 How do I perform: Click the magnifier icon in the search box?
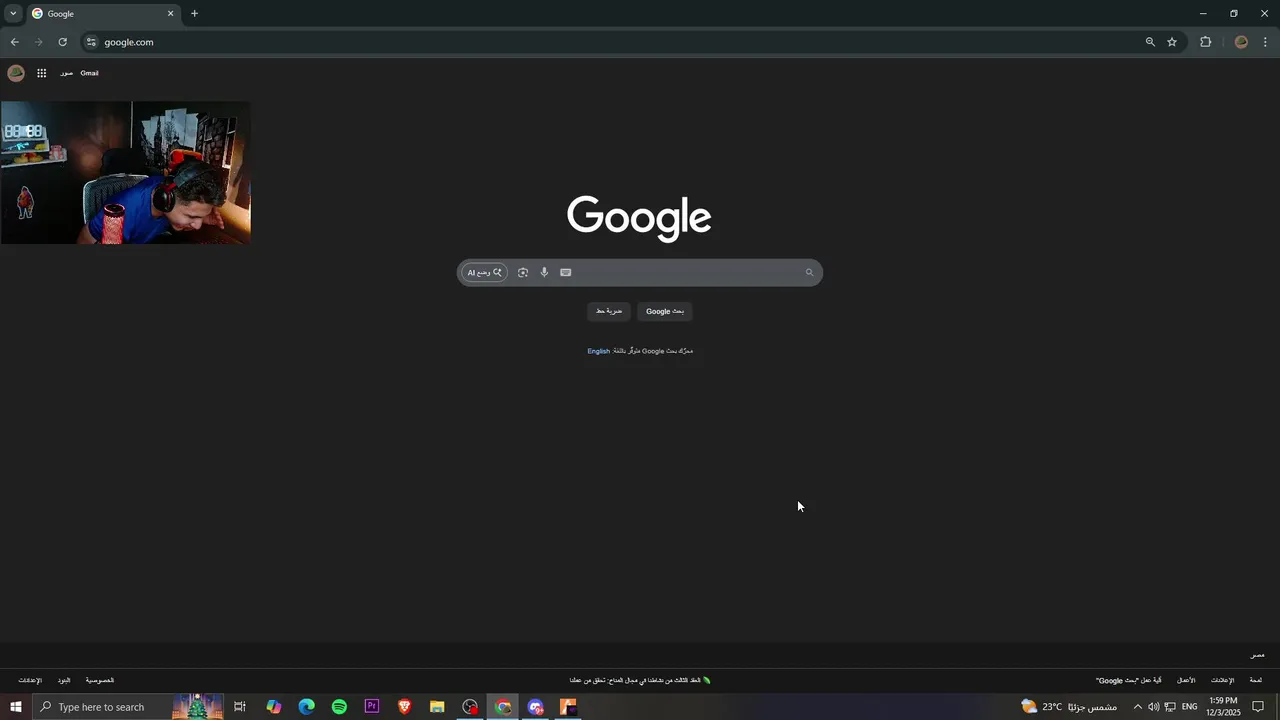pos(809,272)
